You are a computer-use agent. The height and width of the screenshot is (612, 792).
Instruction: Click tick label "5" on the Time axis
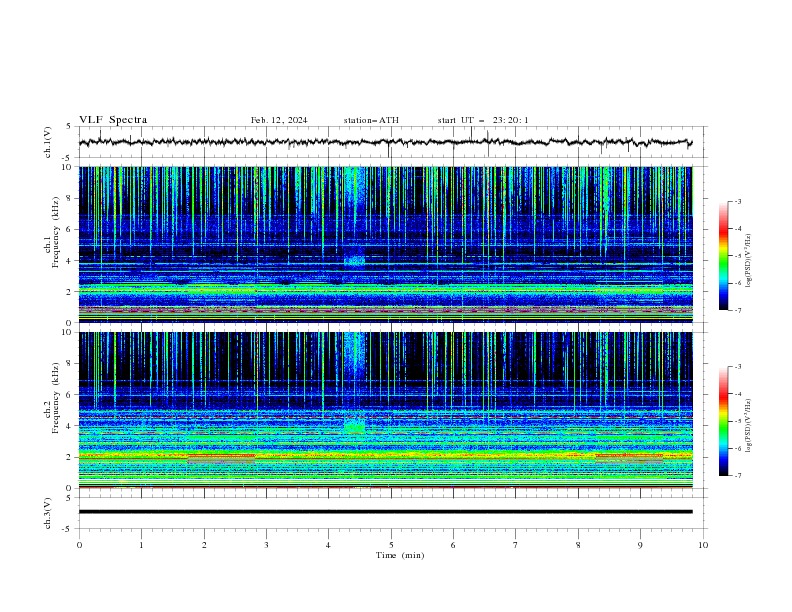(391, 545)
